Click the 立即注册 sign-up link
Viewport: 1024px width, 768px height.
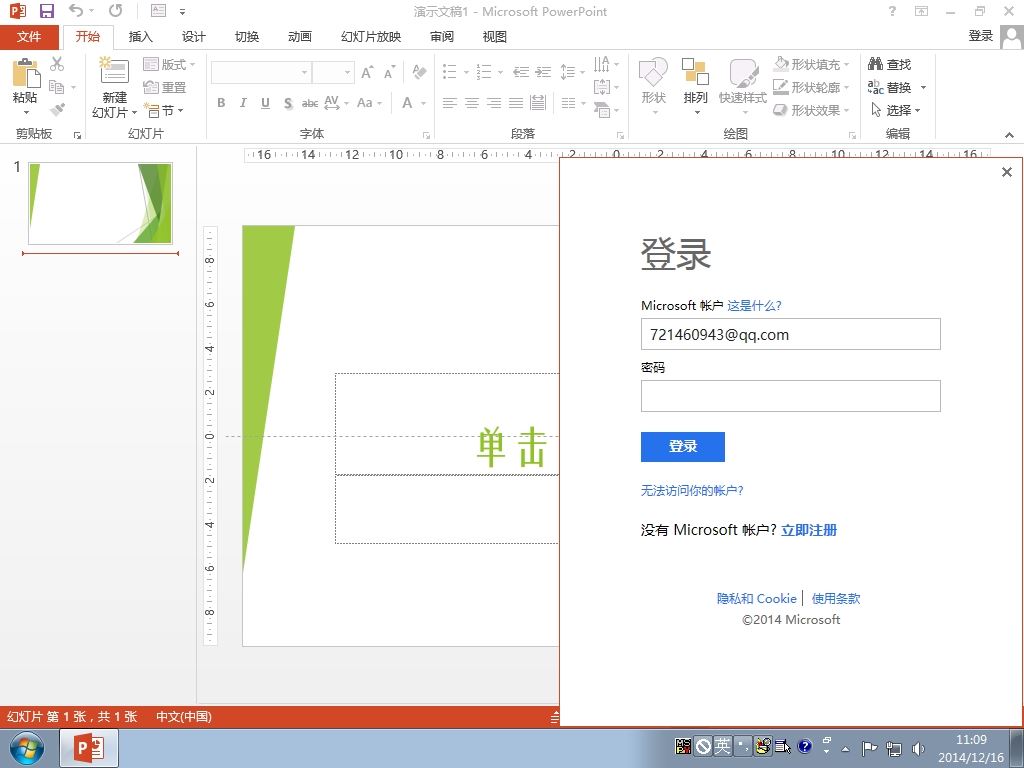[x=809, y=530]
